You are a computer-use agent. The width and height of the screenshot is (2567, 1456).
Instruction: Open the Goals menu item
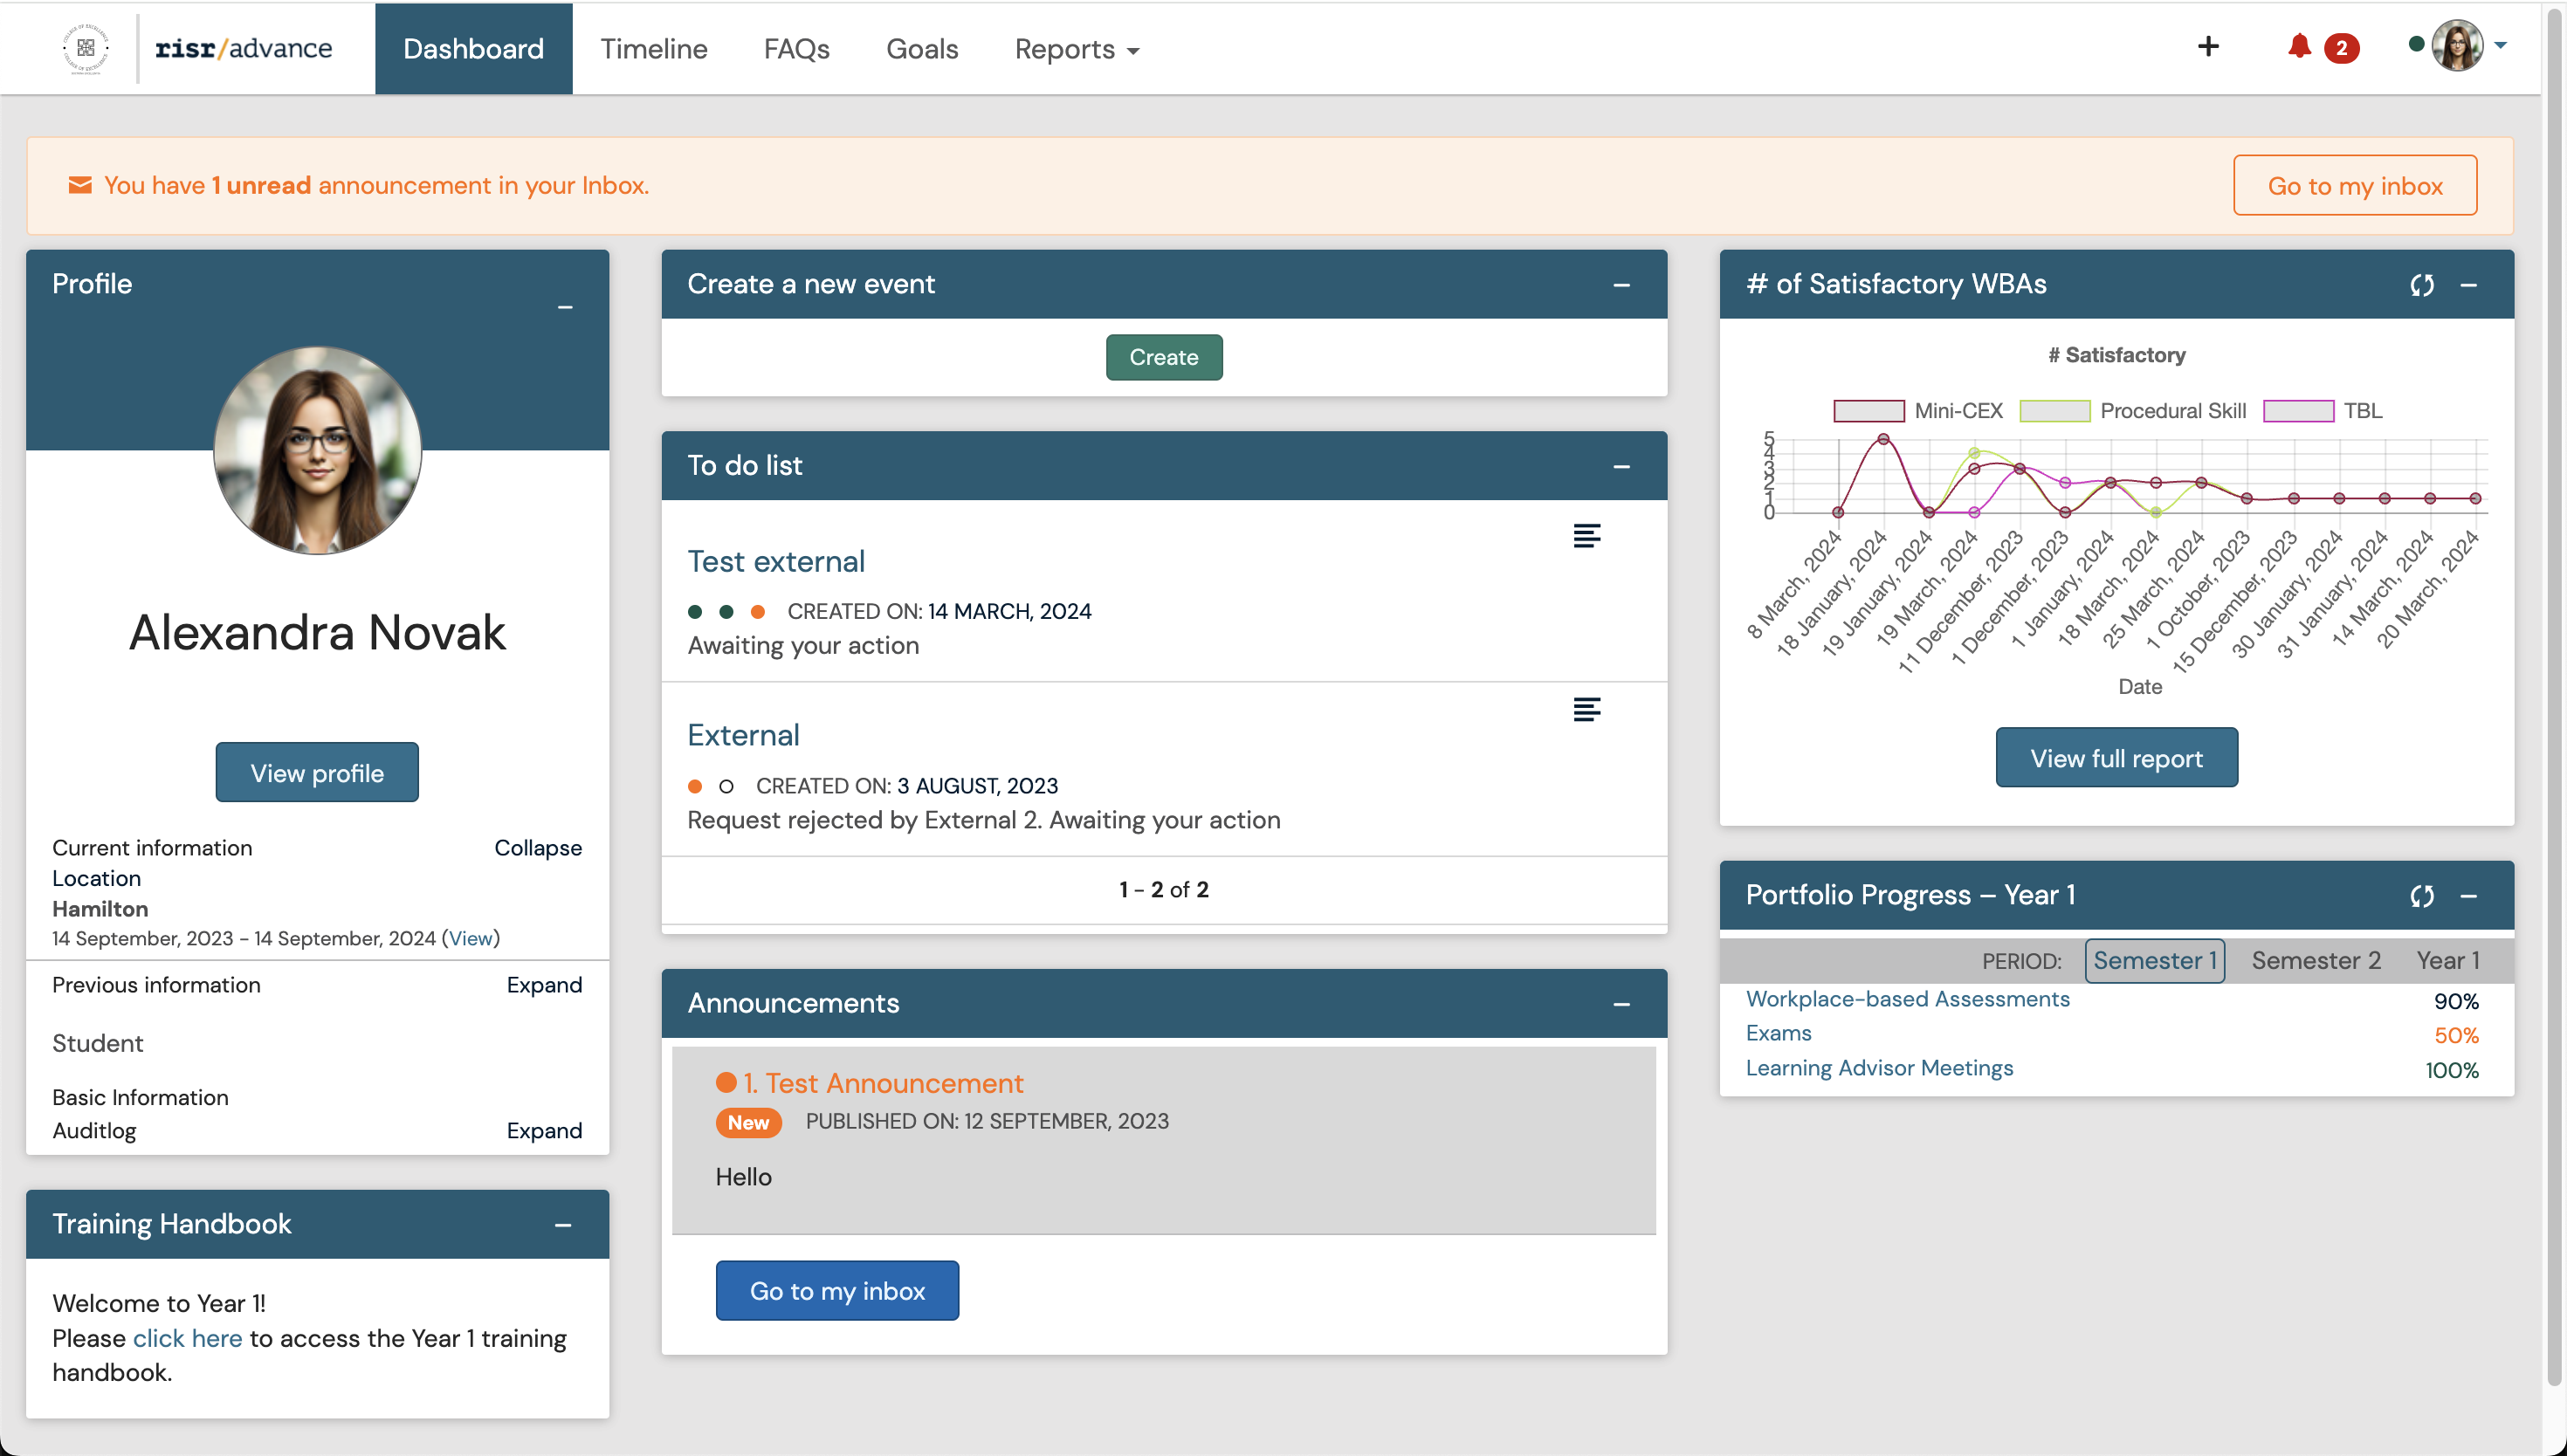[922, 49]
